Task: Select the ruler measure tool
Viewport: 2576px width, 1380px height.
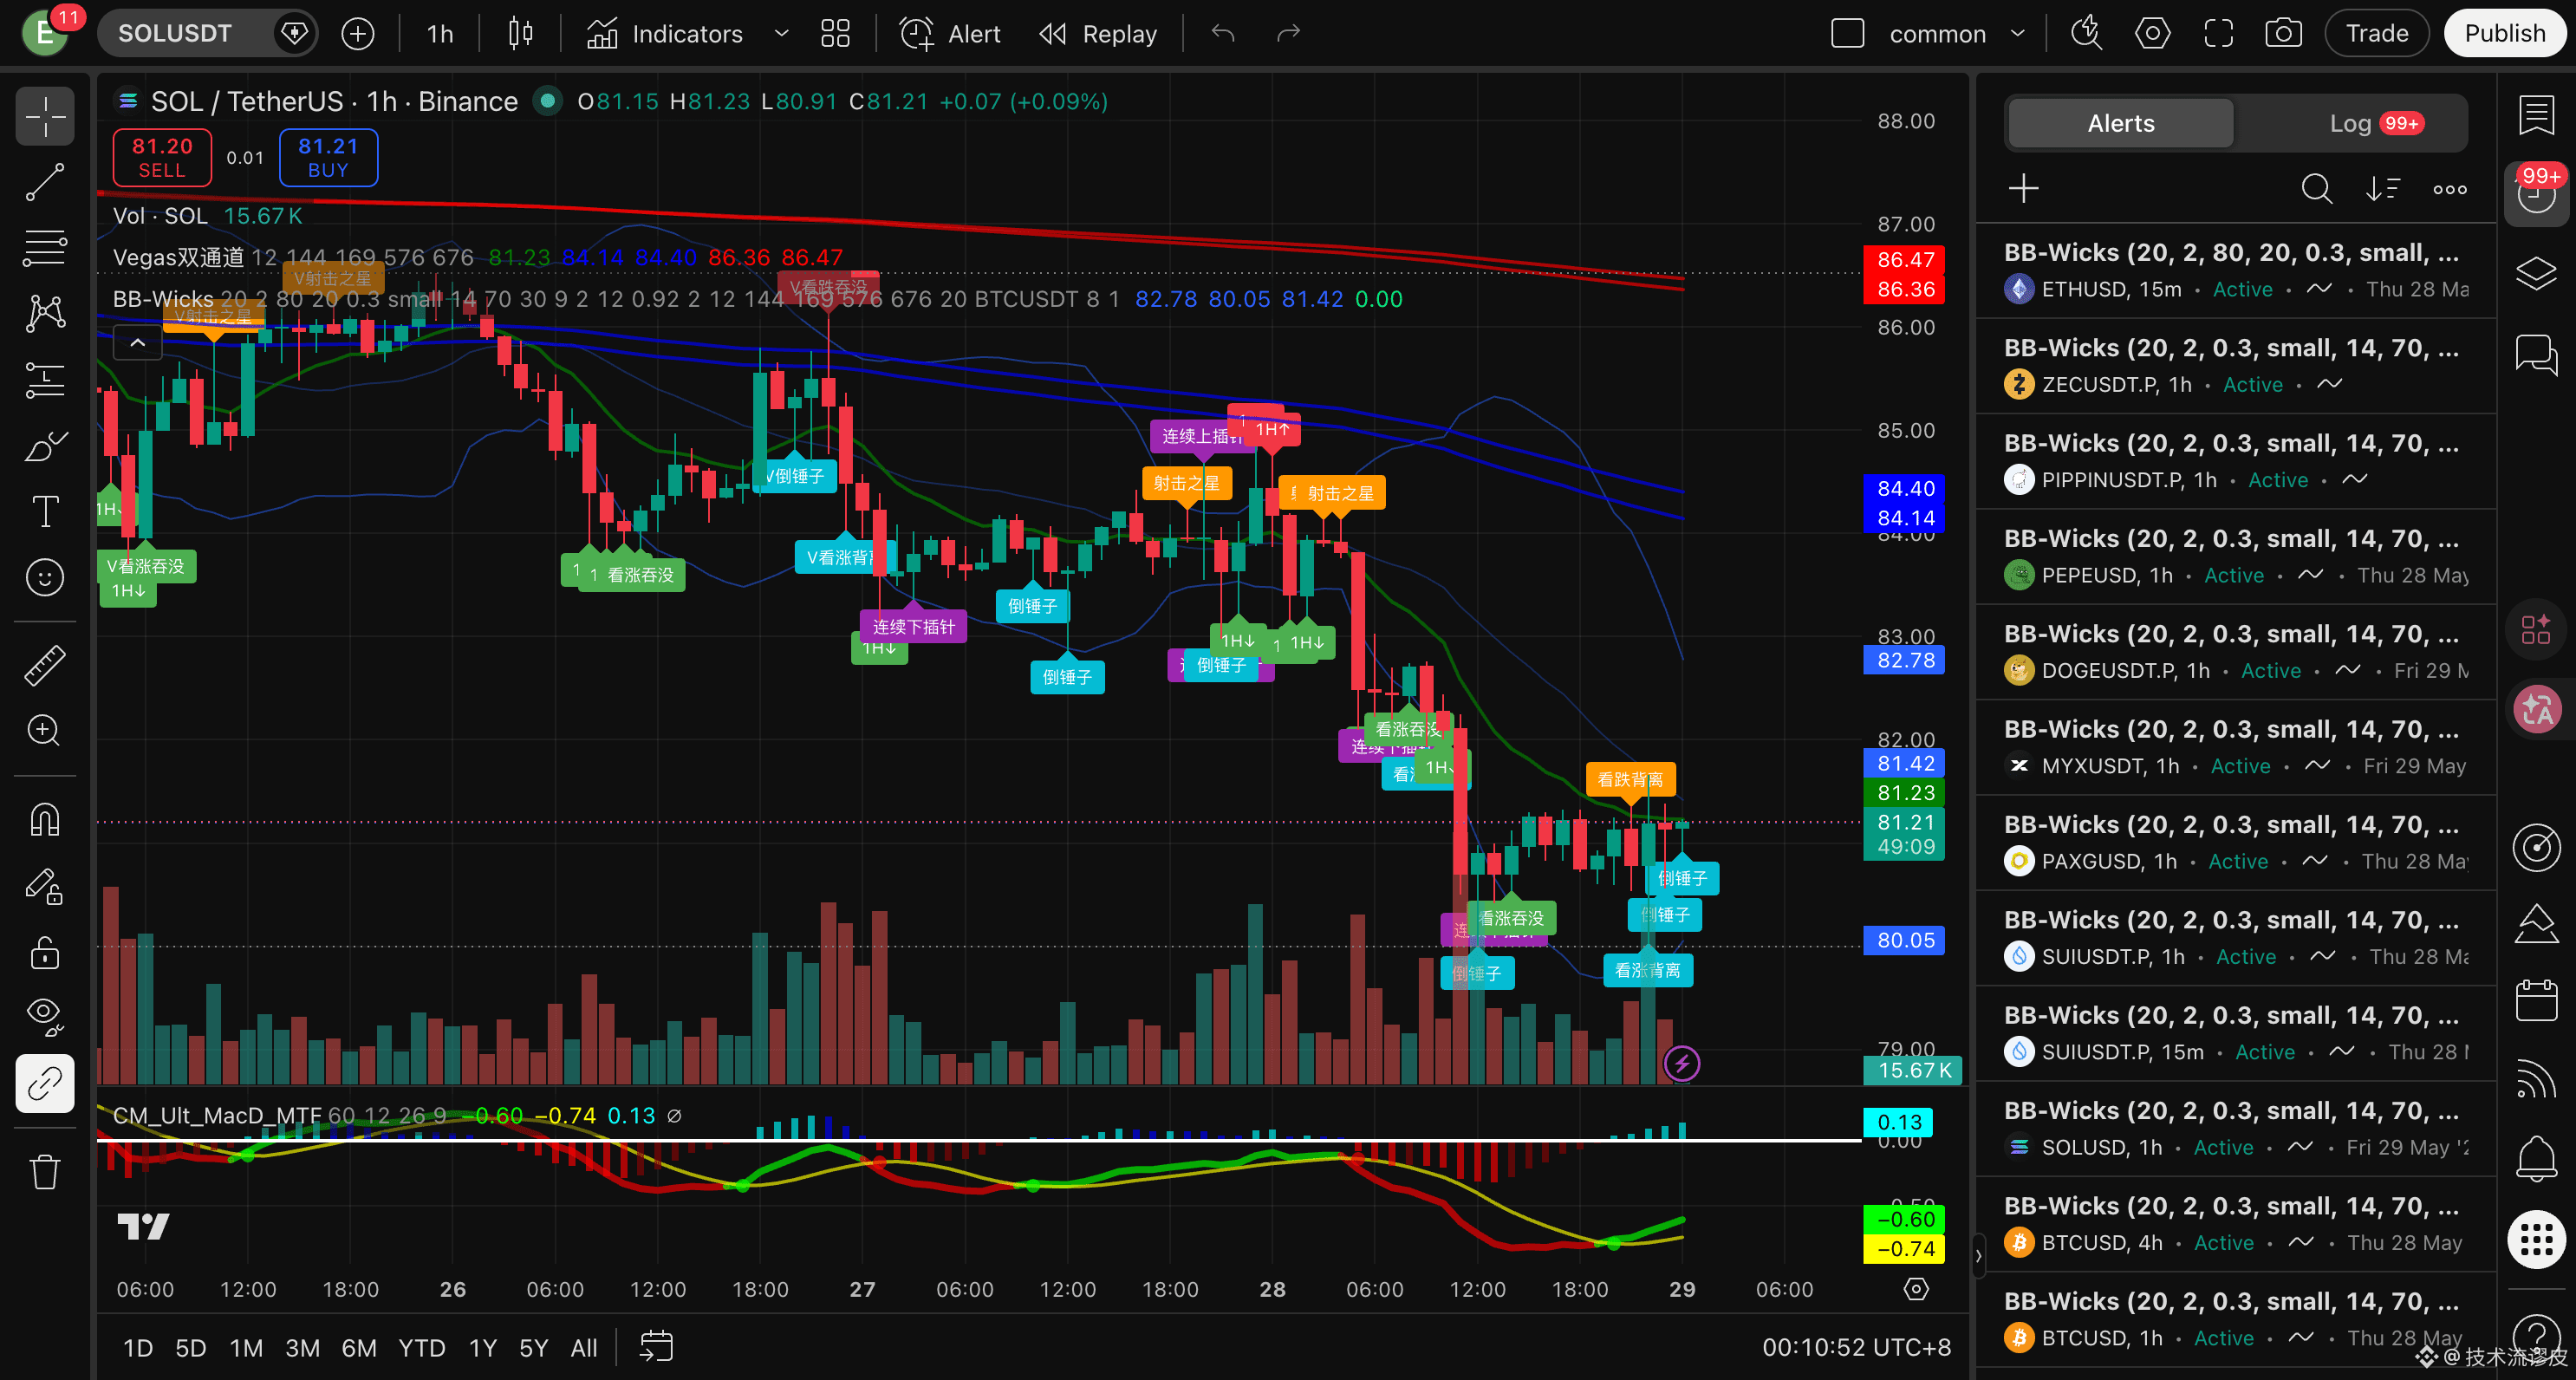Action: [45, 665]
